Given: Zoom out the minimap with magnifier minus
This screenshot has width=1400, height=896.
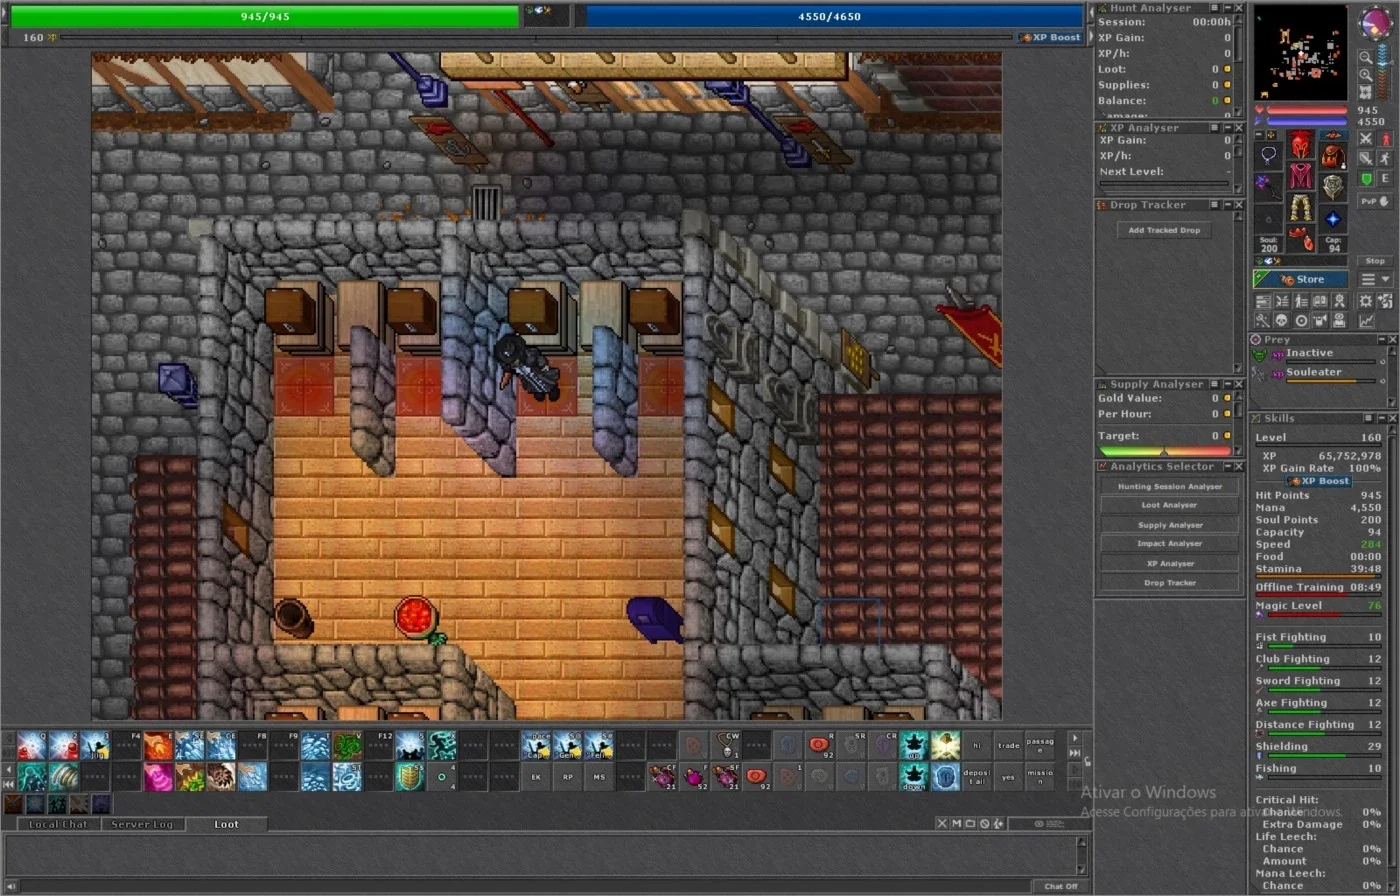Looking at the screenshot, I should point(1366,56).
